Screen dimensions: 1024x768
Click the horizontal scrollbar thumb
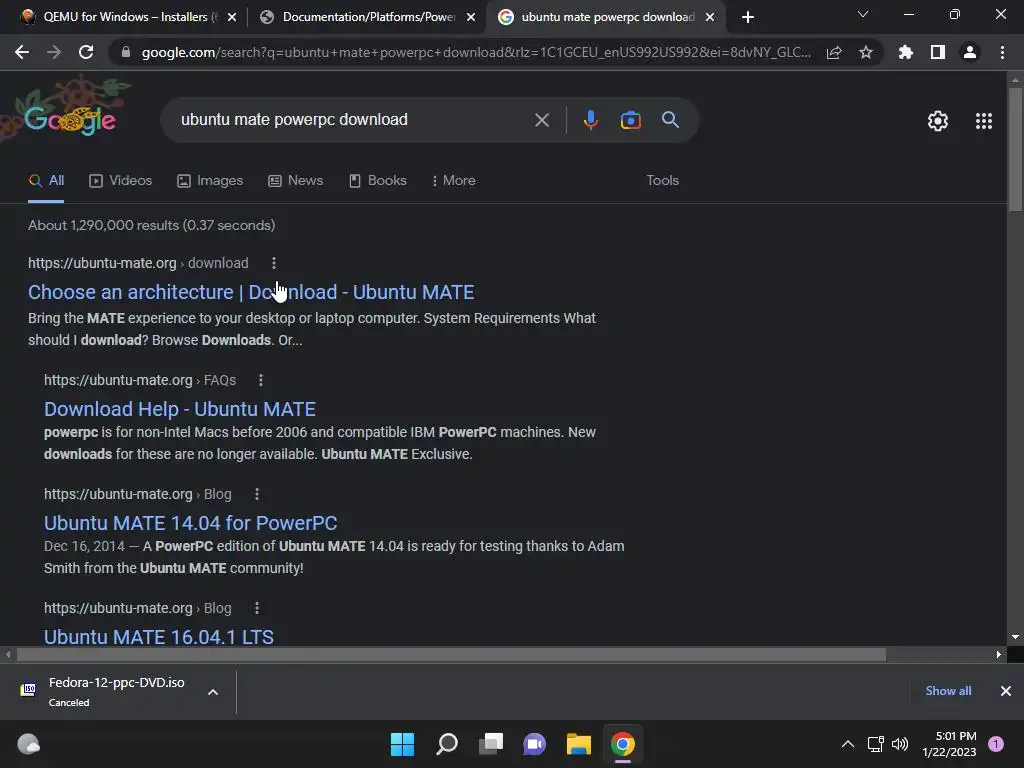tap(451, 654)
